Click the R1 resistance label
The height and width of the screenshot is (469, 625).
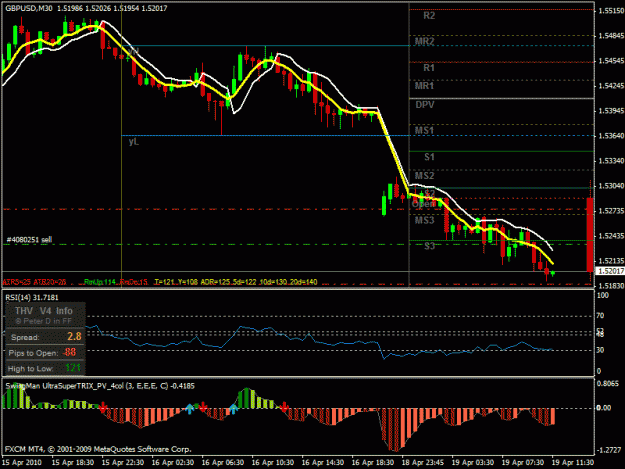coord(429,68)
